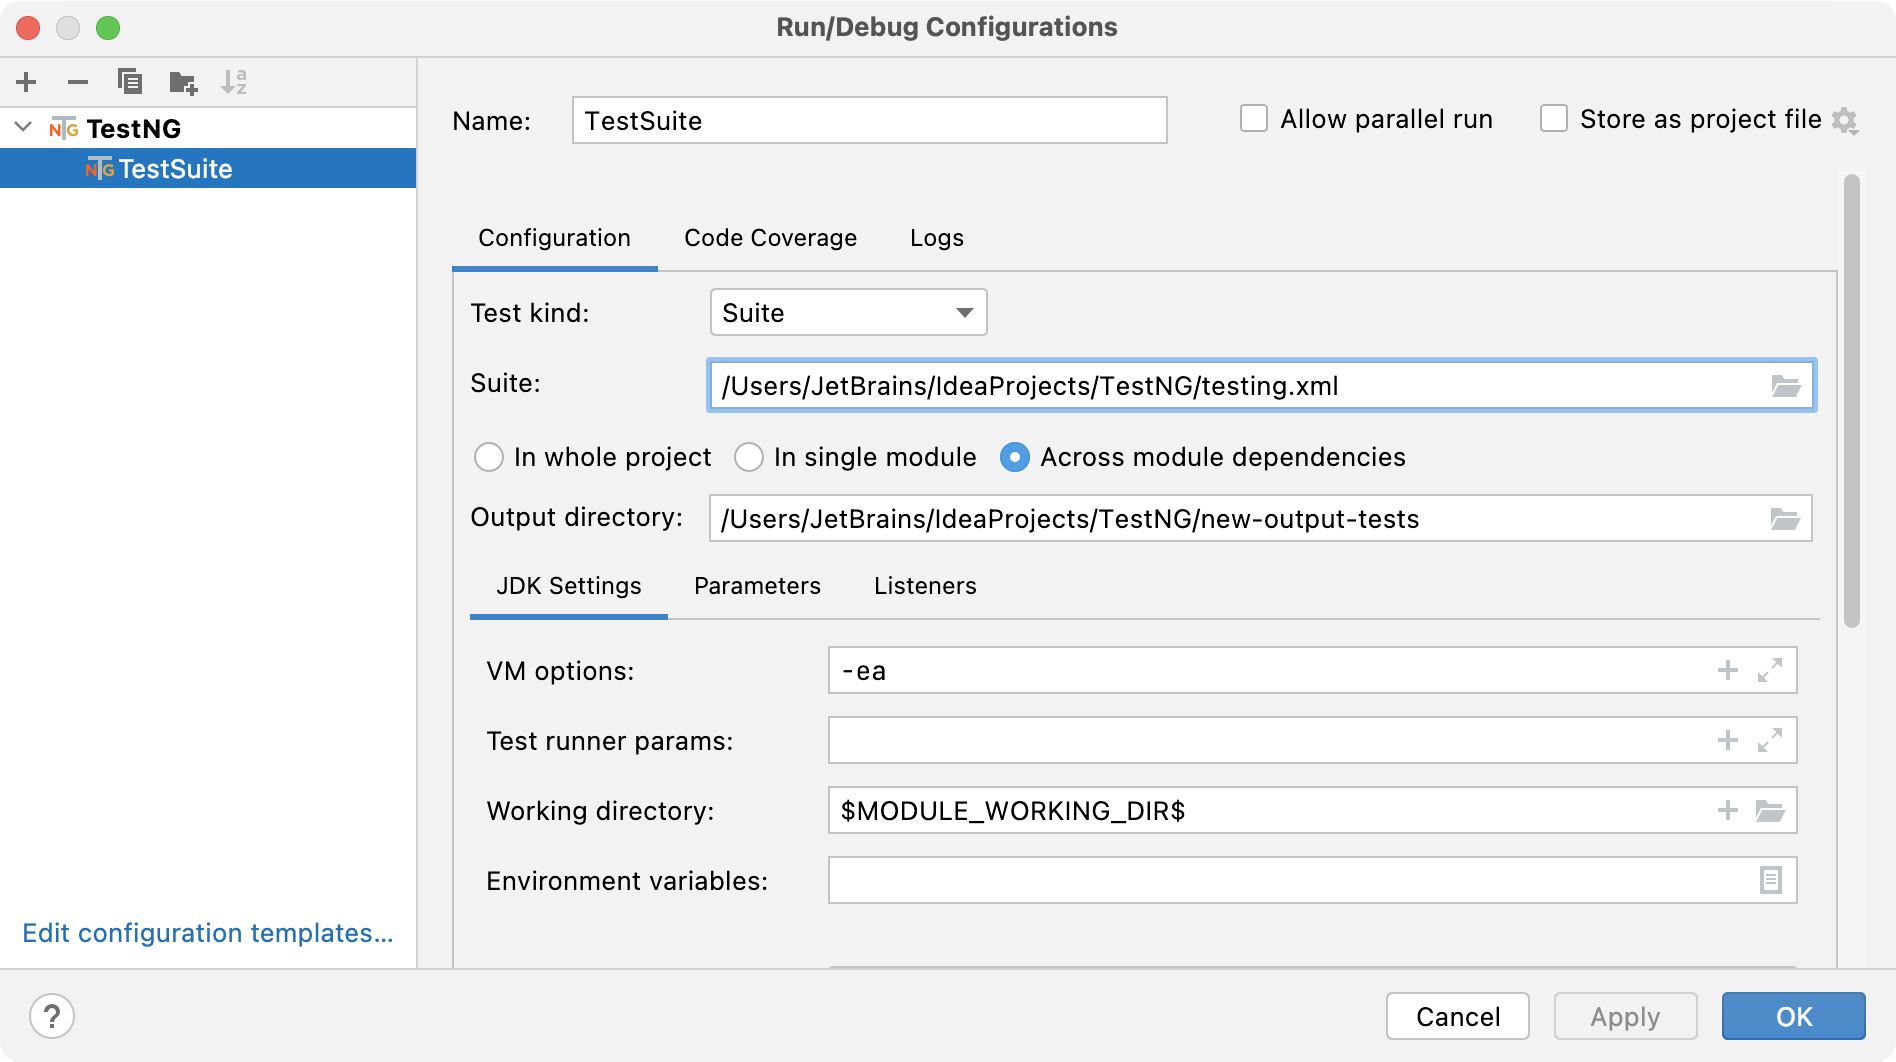Enable Allow parallel run
1896x1062 pixels.
[x=1254, y=118]
